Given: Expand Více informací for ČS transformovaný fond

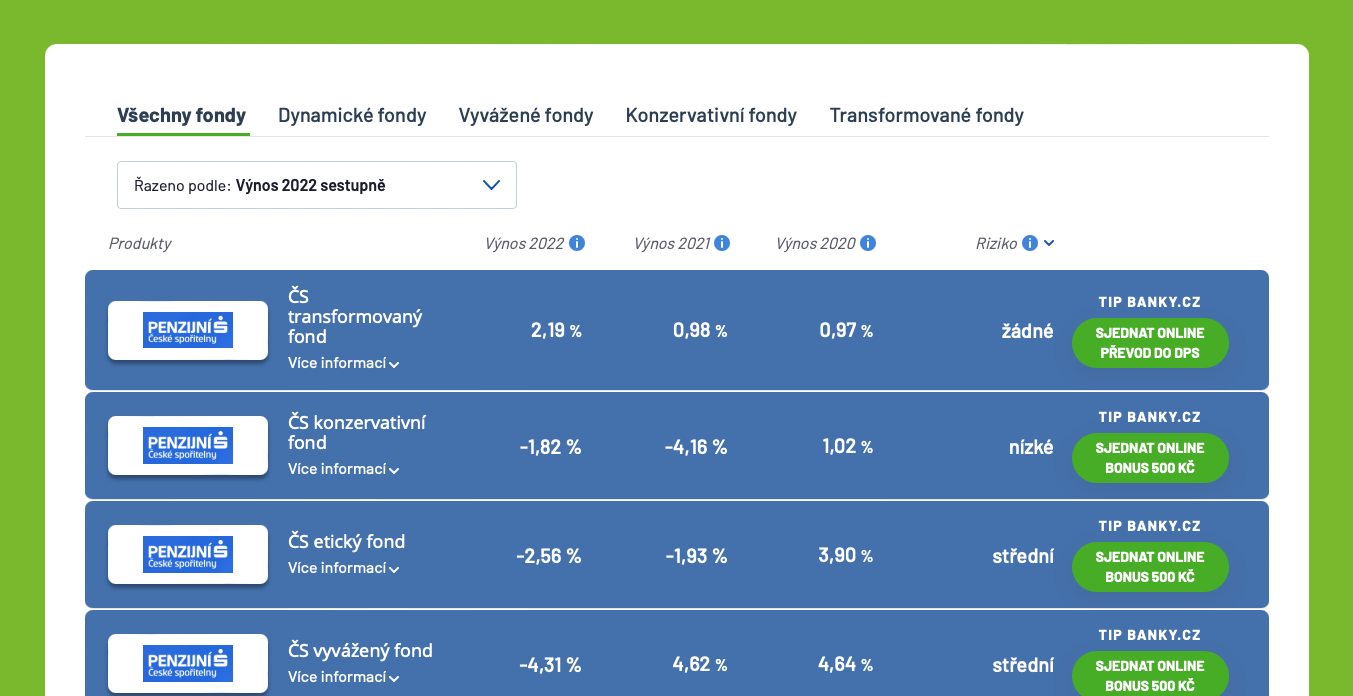Looking at the screenshot, I should coord(343,363).
